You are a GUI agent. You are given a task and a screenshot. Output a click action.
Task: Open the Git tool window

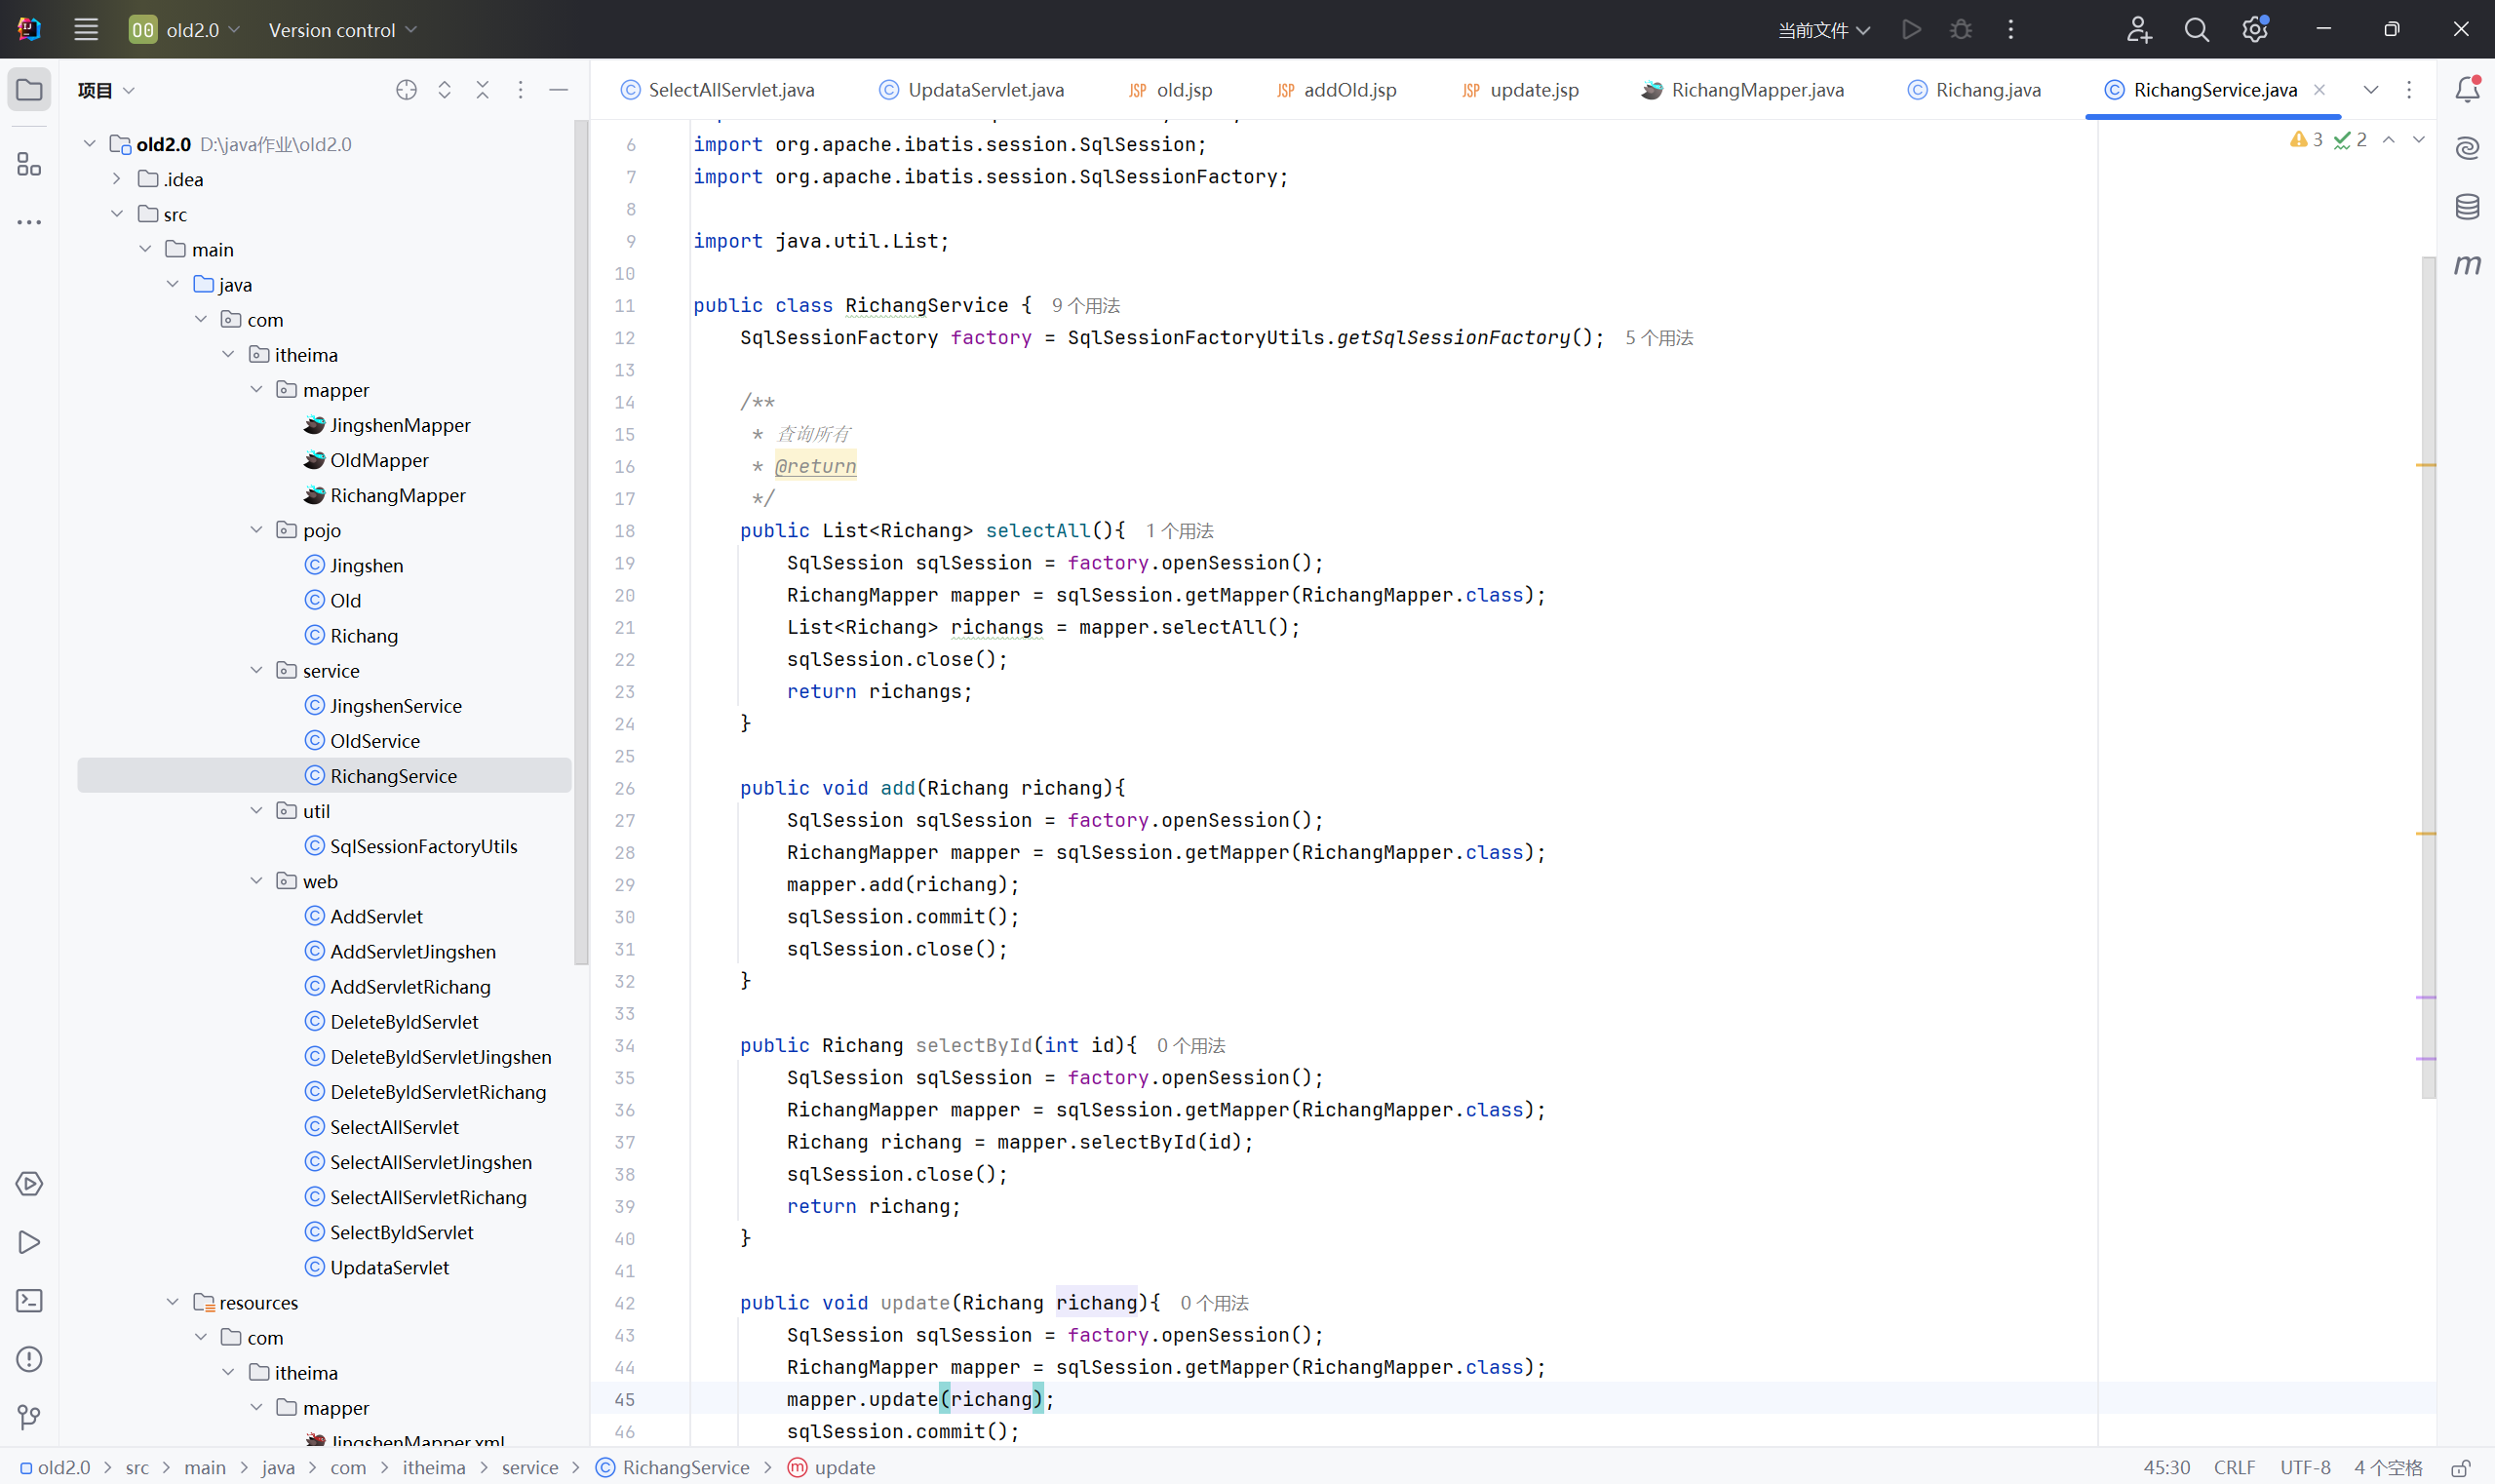pyautogui.click(x=29, y=1417)
